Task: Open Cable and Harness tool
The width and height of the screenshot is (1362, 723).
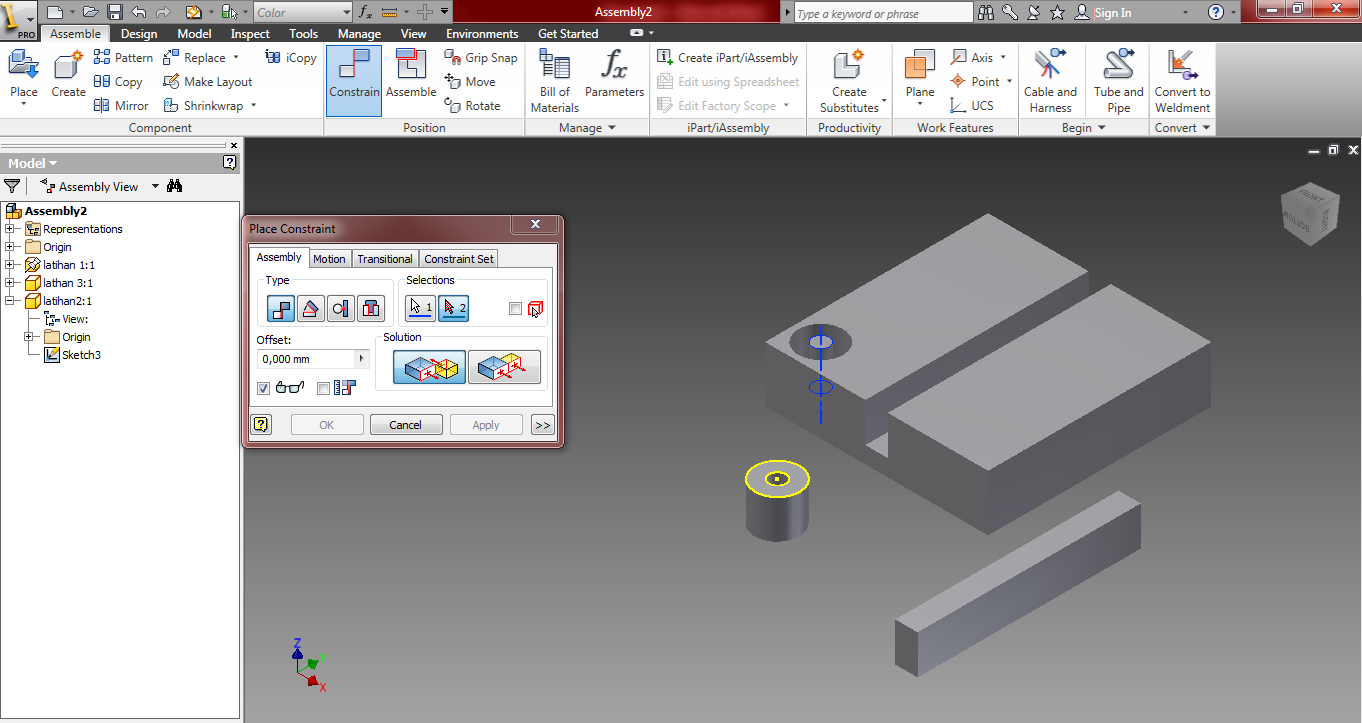Action: tap(1050, 81)
